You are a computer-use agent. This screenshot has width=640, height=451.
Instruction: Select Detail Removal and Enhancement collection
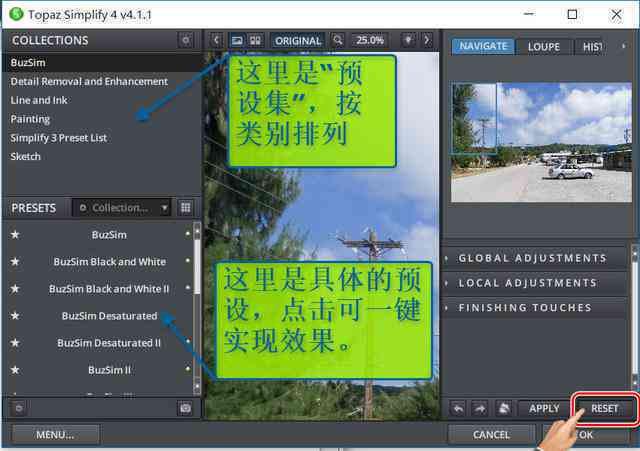(102, 81)
